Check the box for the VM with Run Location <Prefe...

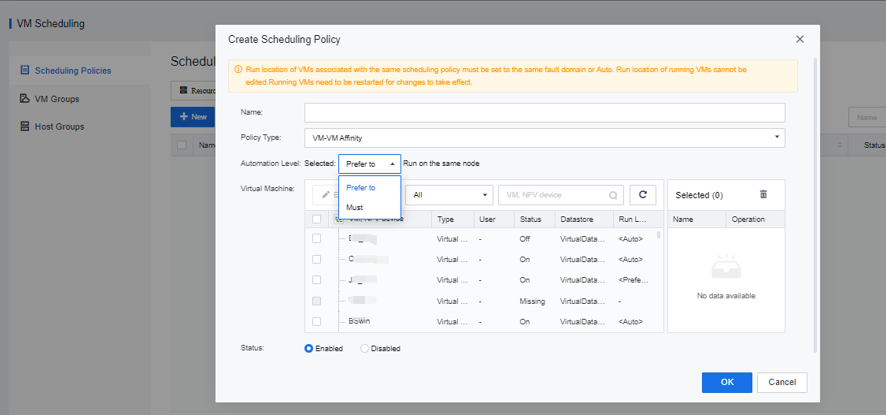316,280
